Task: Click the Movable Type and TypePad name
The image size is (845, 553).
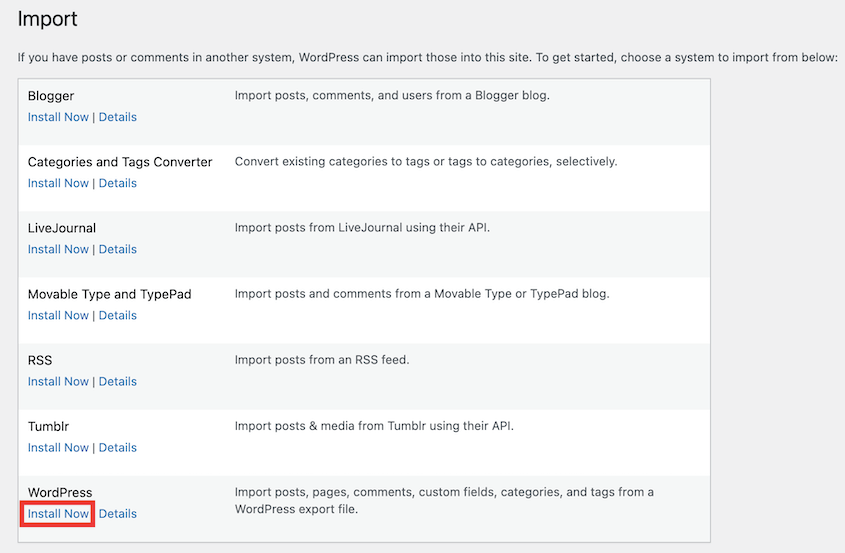Action: tap(110, 294)
